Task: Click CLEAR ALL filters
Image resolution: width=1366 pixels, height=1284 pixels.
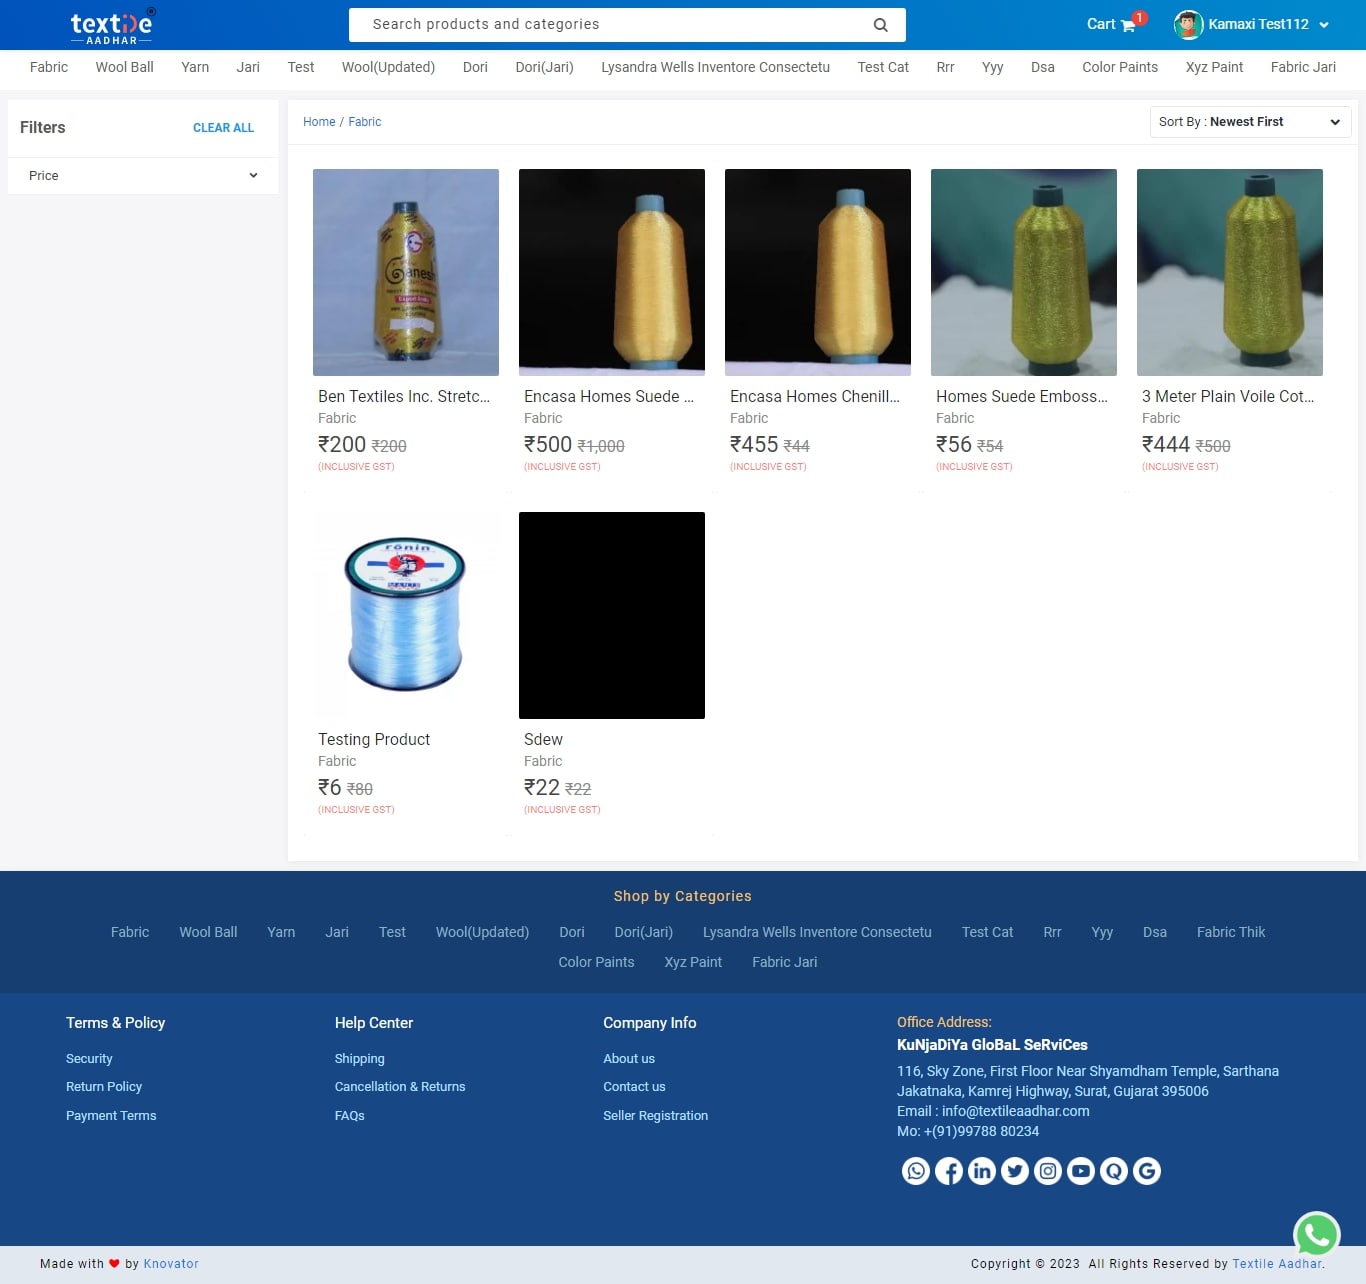Action: click(x=223, y=128)
